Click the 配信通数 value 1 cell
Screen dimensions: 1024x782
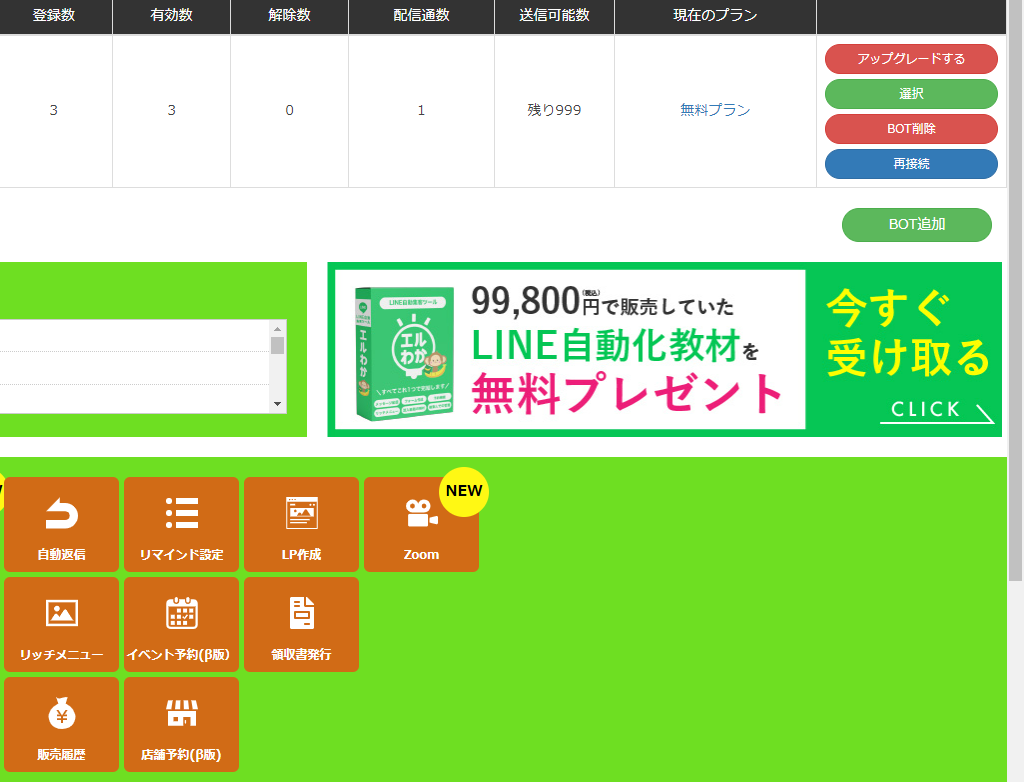pos(421,110)
